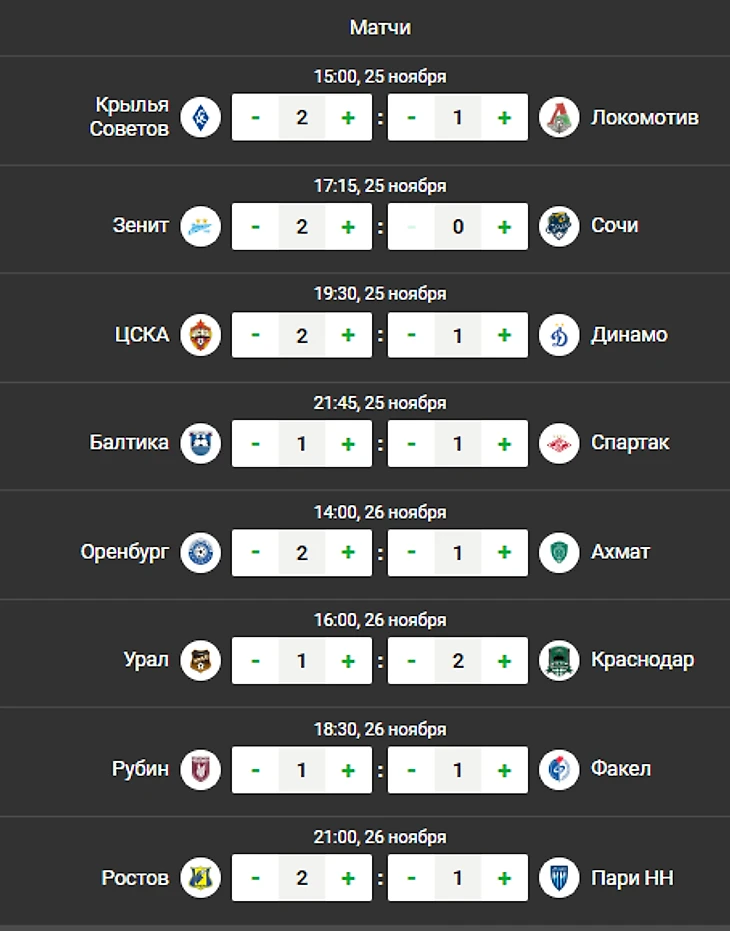
Task: Click the Lokomotiv team logo
Action: tap(559, 118)
